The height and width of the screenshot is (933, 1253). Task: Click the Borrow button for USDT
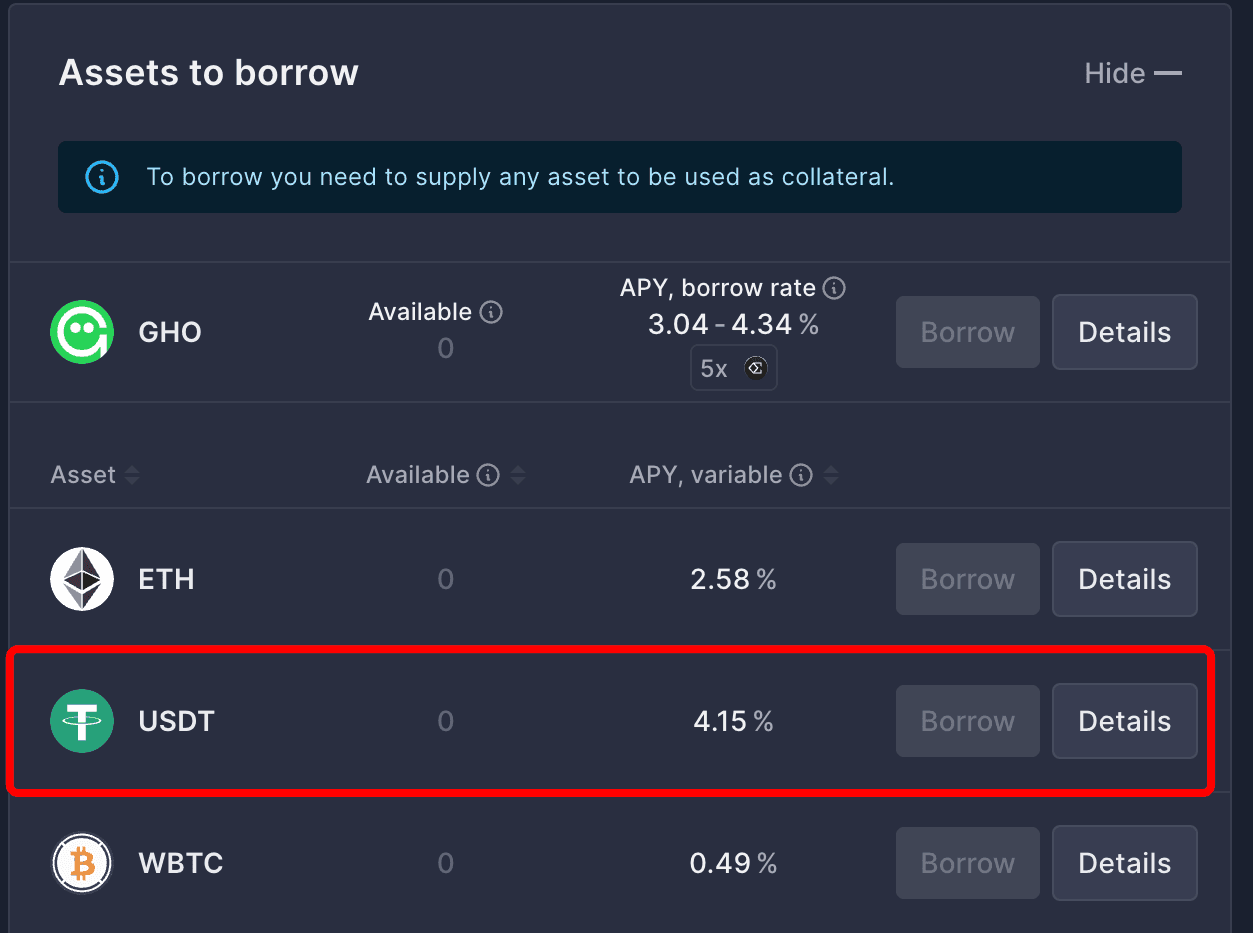[x=968, y=721]
